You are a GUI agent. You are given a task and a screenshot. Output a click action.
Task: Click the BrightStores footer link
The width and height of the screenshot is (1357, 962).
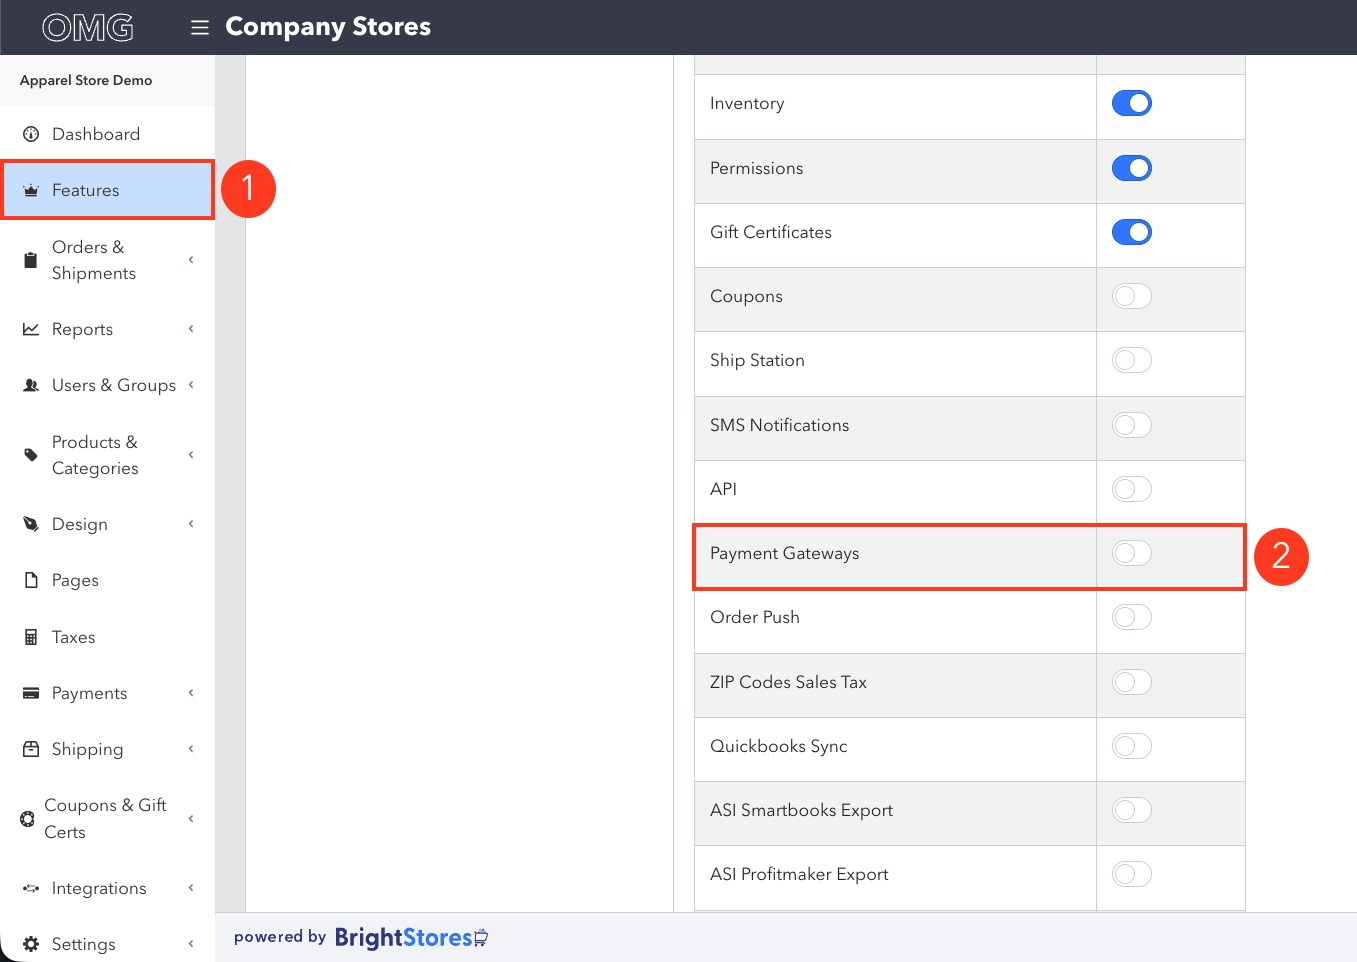tap(411, 938)
